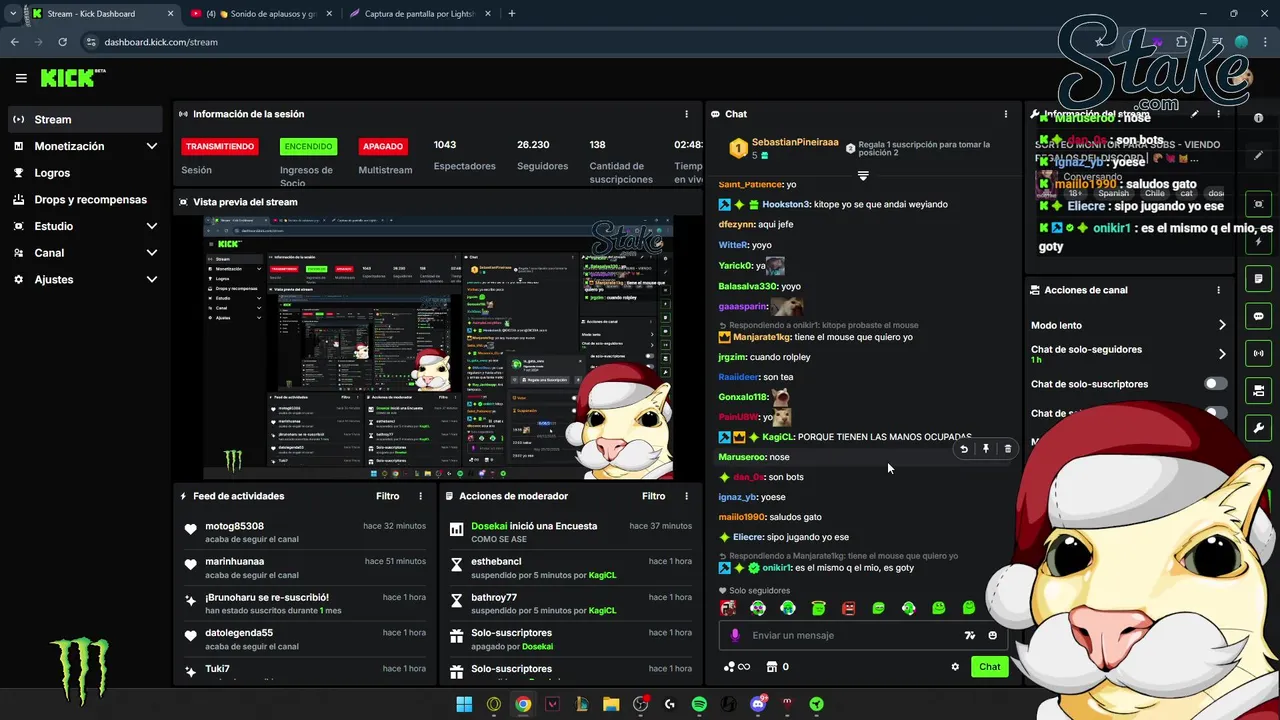Open Chat de solo-seguidores options arrow
1280x720 pixels.
[1221, 354]
